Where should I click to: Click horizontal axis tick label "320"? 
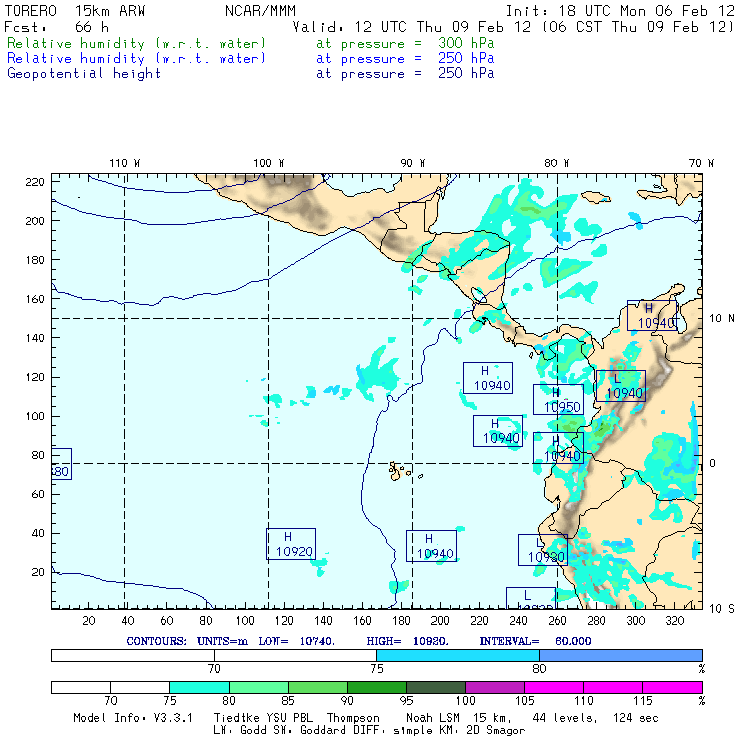tap(675, 621)
